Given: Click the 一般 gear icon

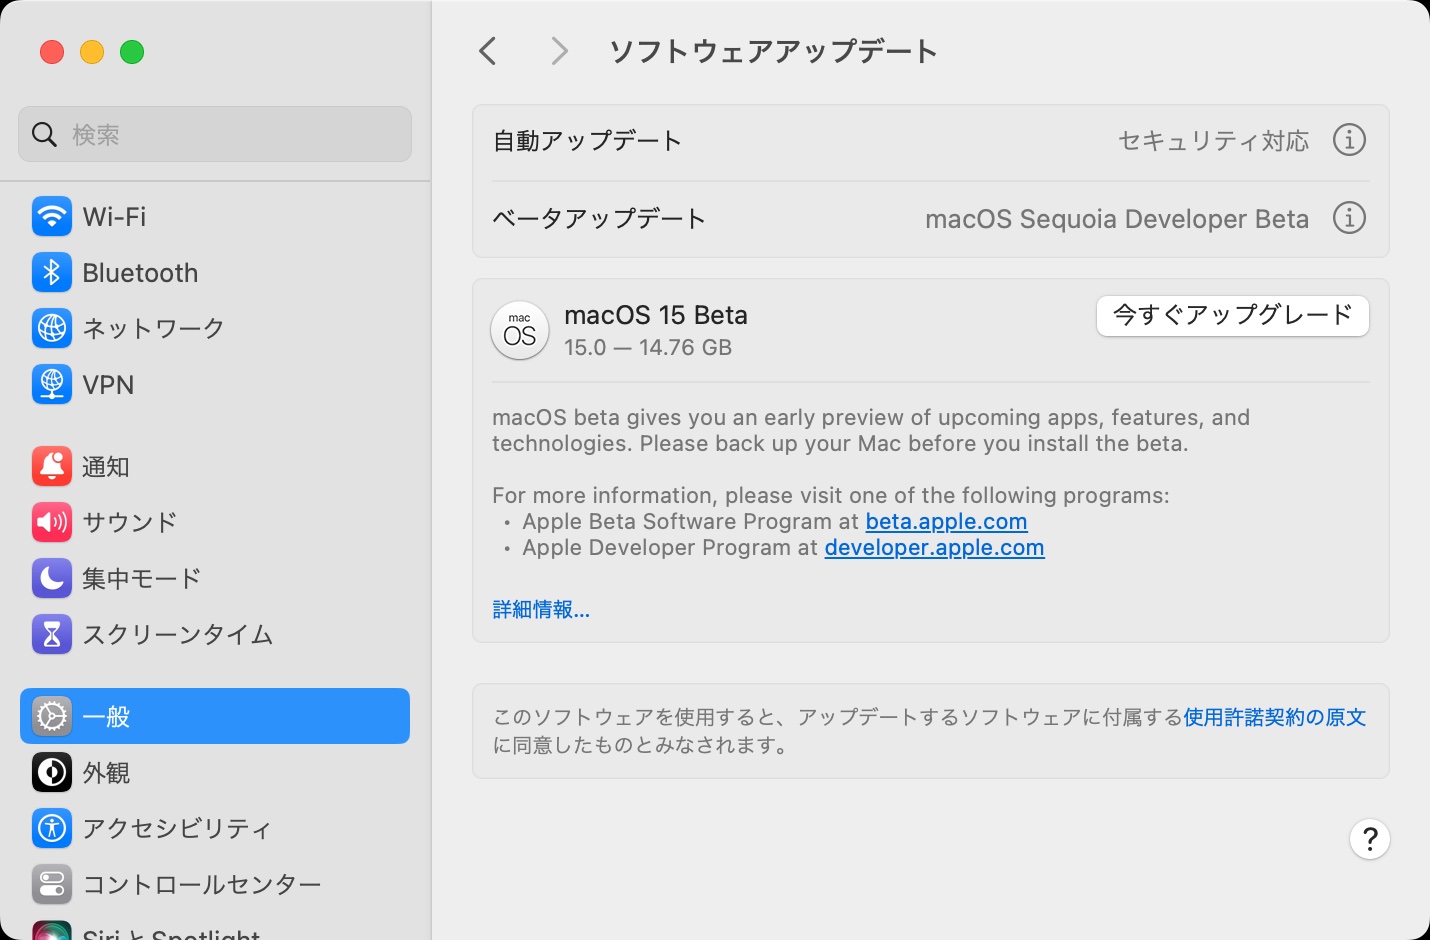Looking at the screenshot, I should point(52,716).
